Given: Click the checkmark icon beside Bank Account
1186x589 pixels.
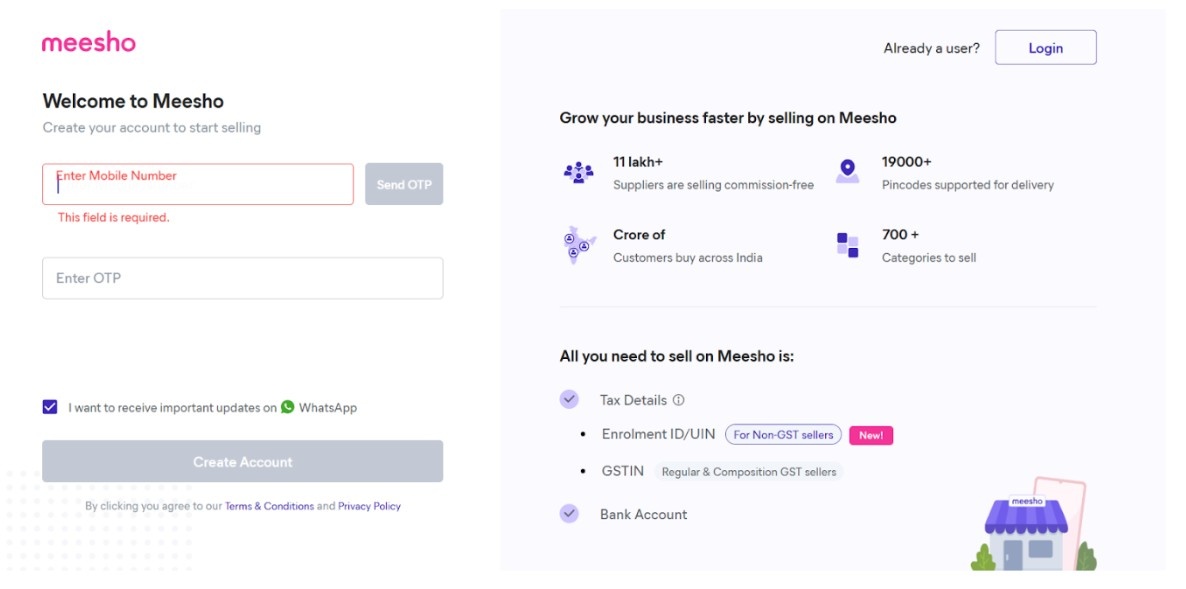Looking at the screenshot, I should point(568,513).
